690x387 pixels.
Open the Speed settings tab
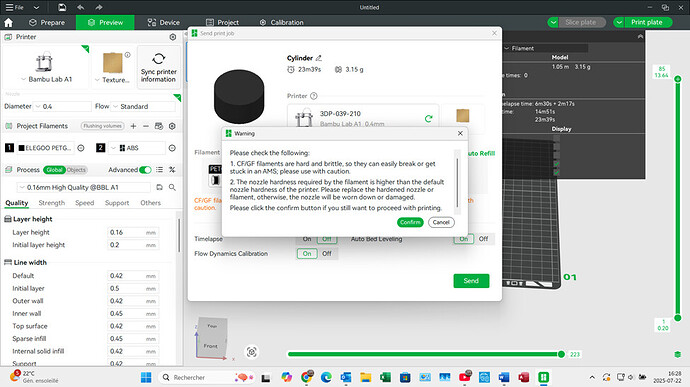coord(84,203)
